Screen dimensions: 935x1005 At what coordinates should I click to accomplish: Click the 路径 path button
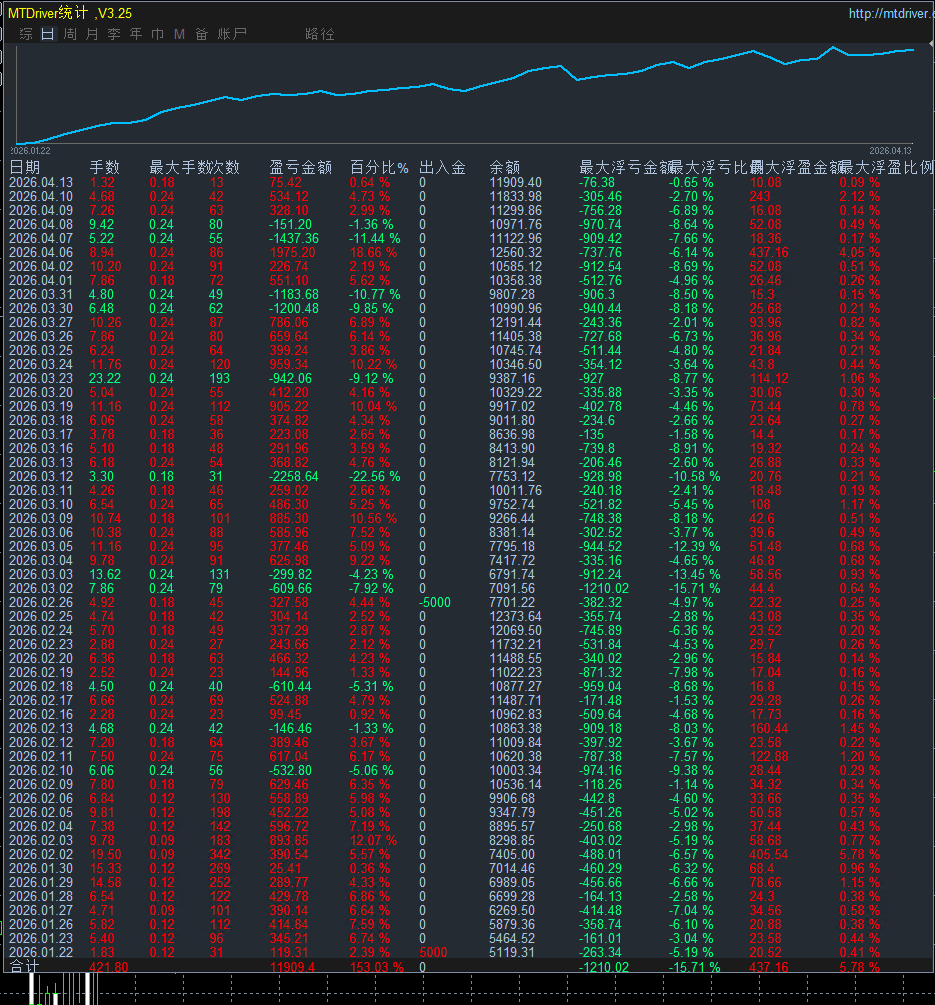tap(320, 34)
